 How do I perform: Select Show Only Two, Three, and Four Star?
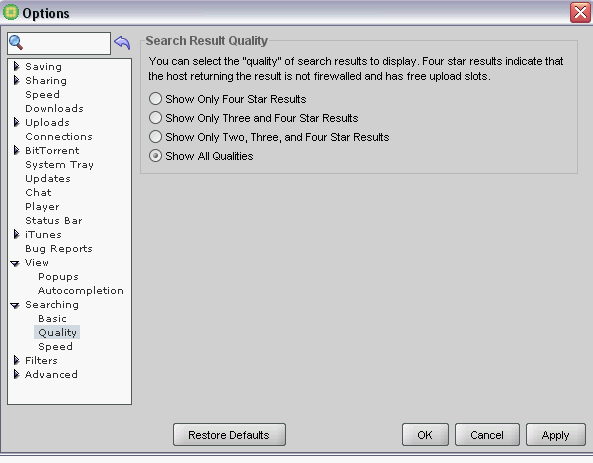point(155,137)
